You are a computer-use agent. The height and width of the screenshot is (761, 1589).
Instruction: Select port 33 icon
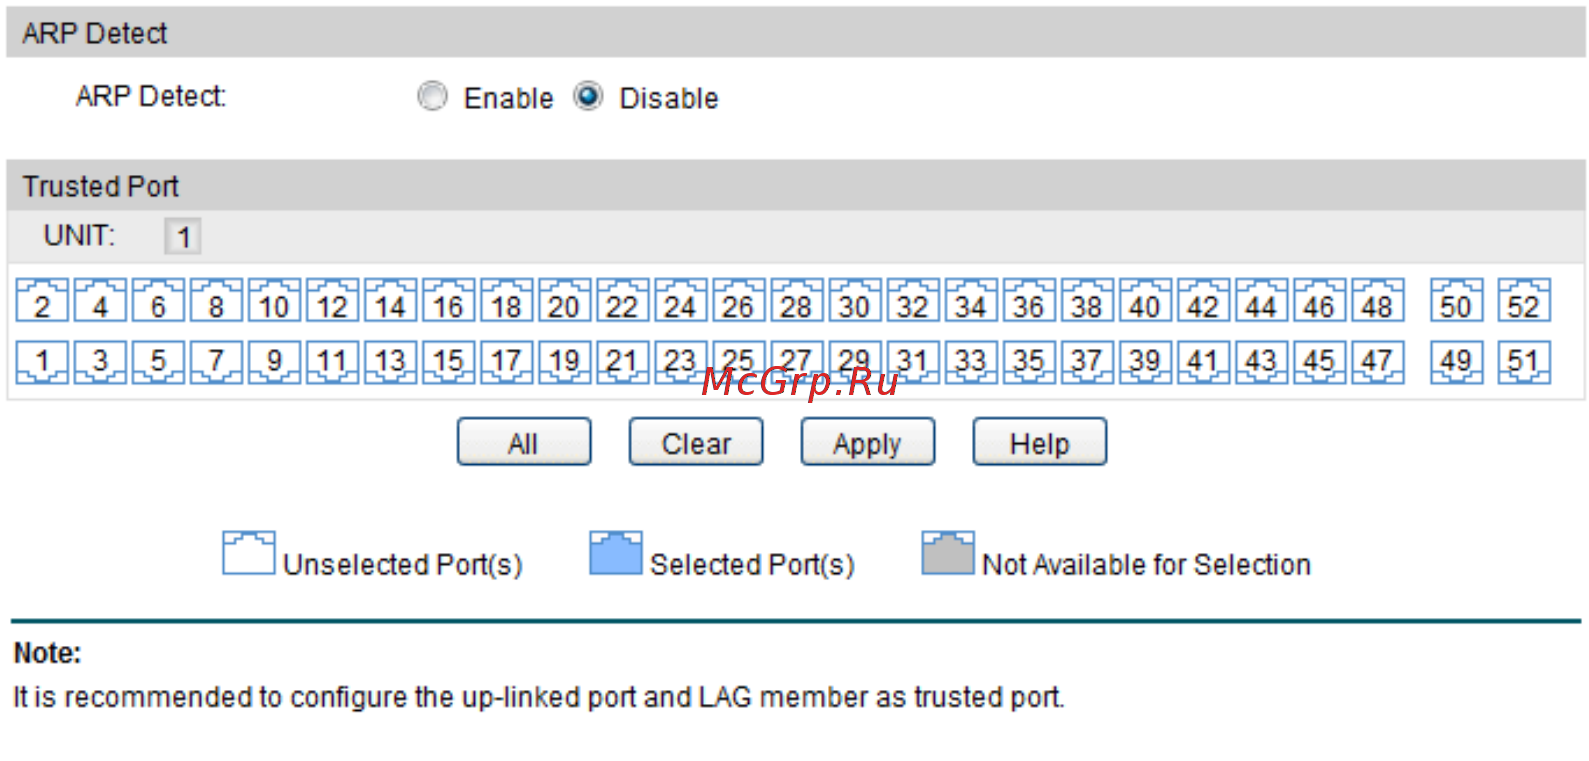[x=970, y=363]
